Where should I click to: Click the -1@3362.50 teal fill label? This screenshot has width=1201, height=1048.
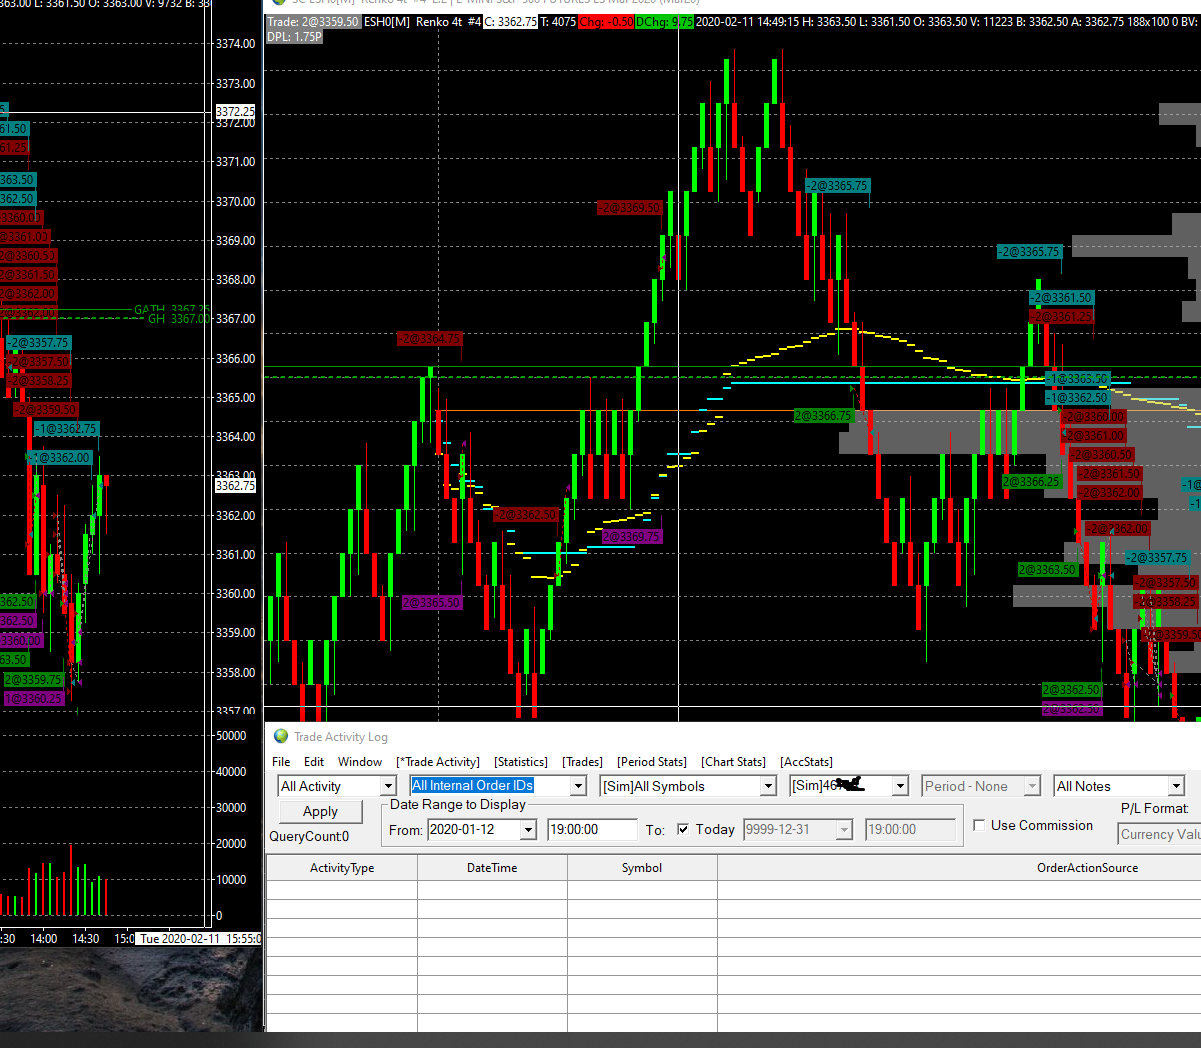point(1078,398)
